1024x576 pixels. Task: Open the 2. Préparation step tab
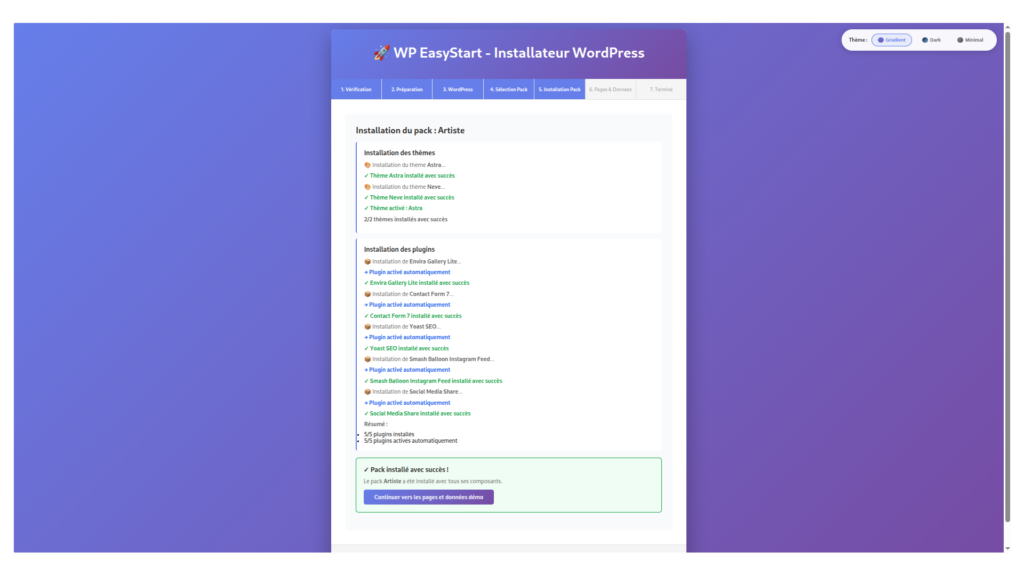click(407, 90)
